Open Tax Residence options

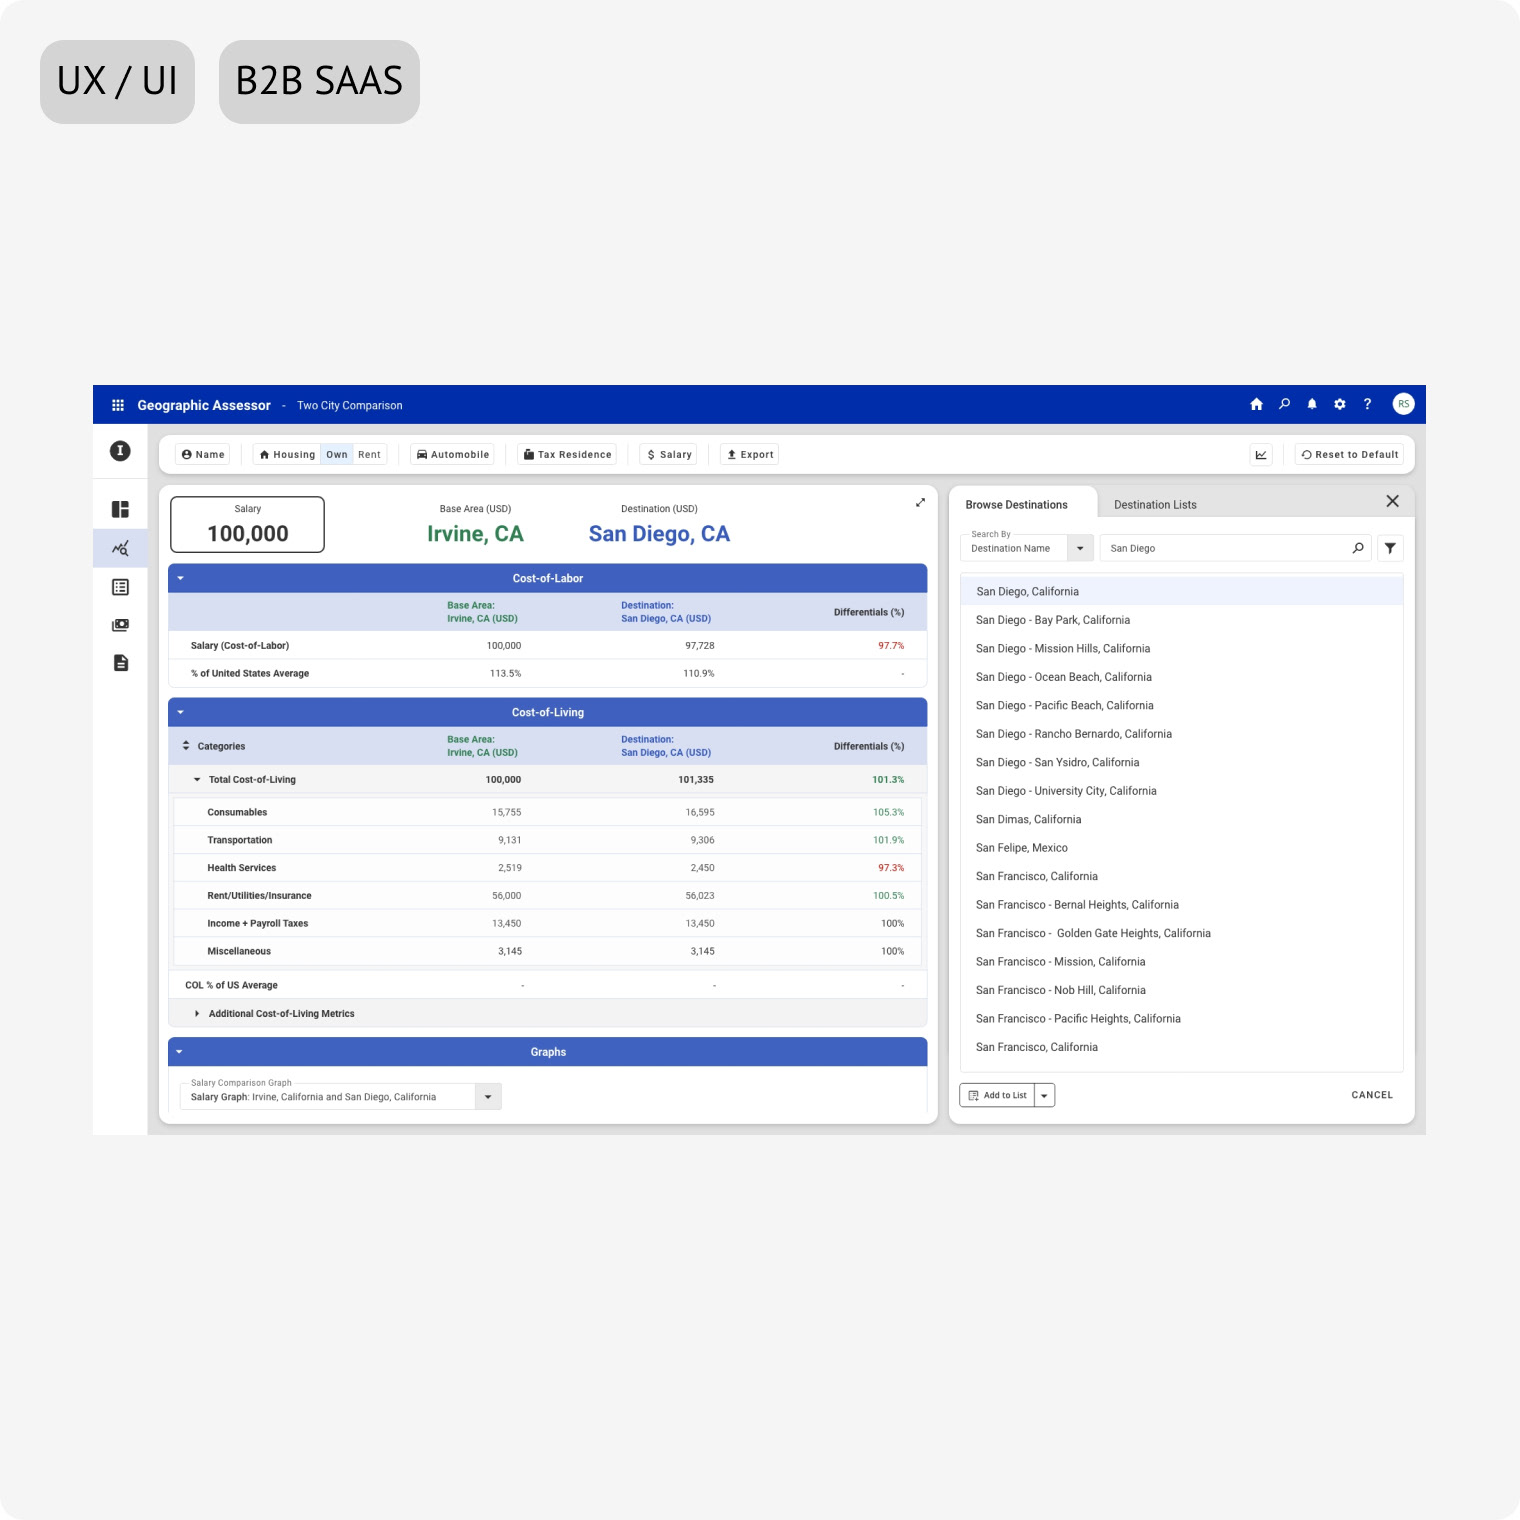(567, 454)
